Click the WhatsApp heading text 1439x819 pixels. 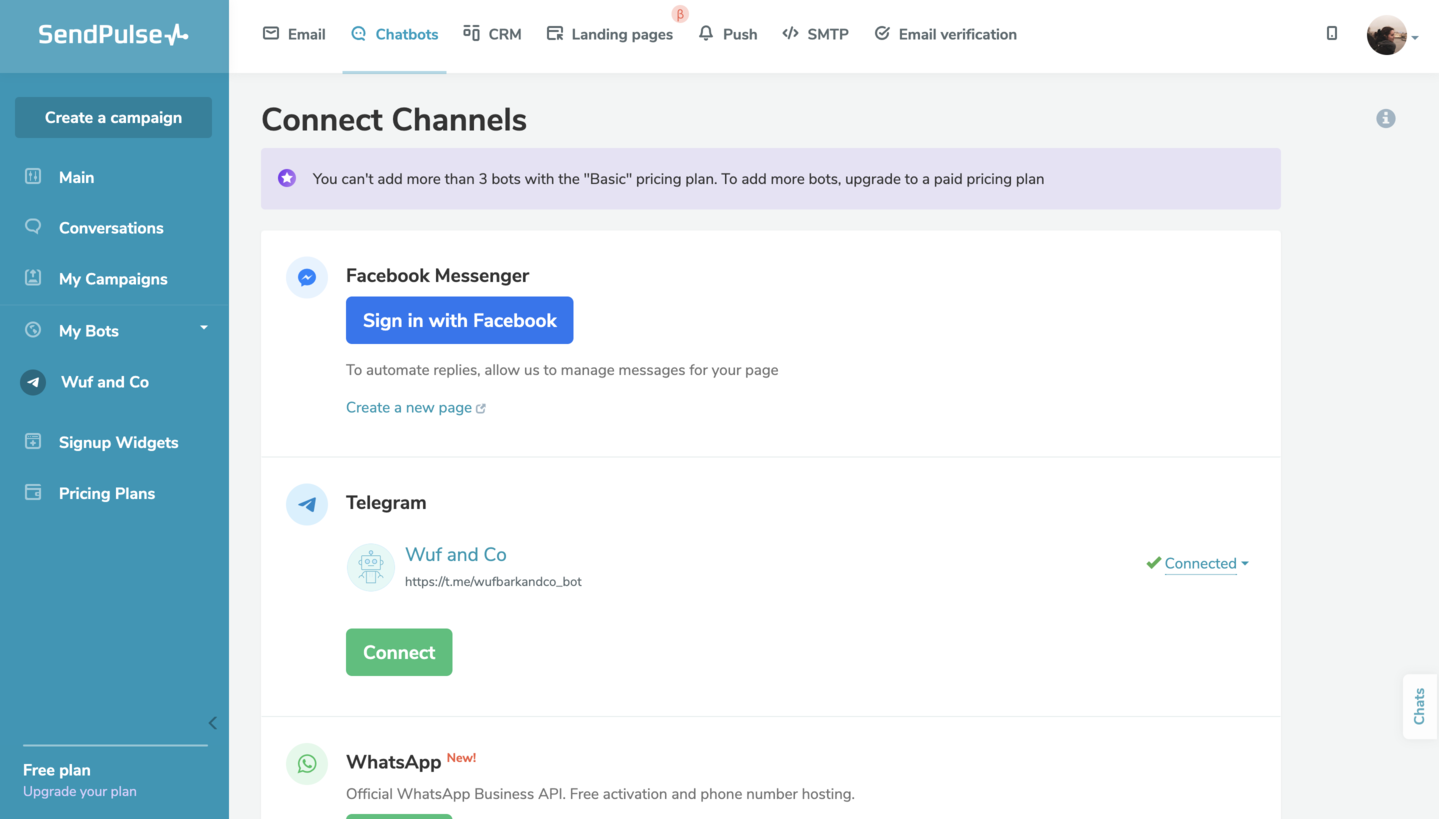tap(393, 762)
